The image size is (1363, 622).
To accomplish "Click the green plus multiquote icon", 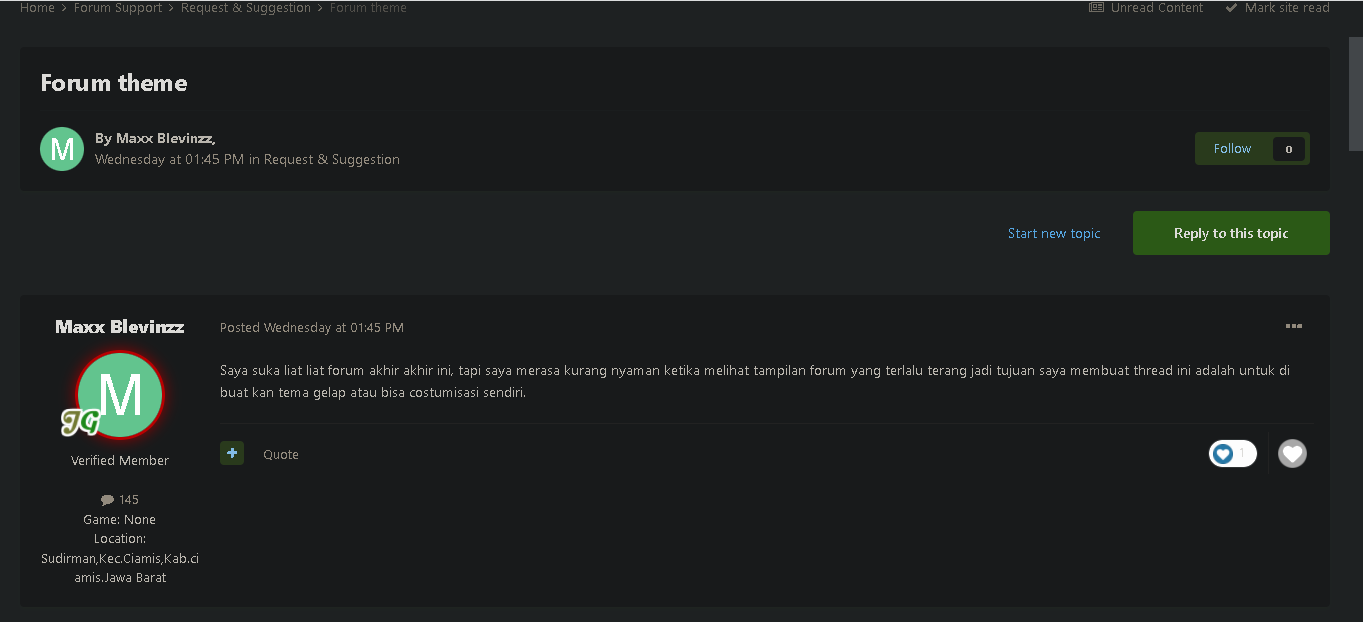I will point(232,454).
